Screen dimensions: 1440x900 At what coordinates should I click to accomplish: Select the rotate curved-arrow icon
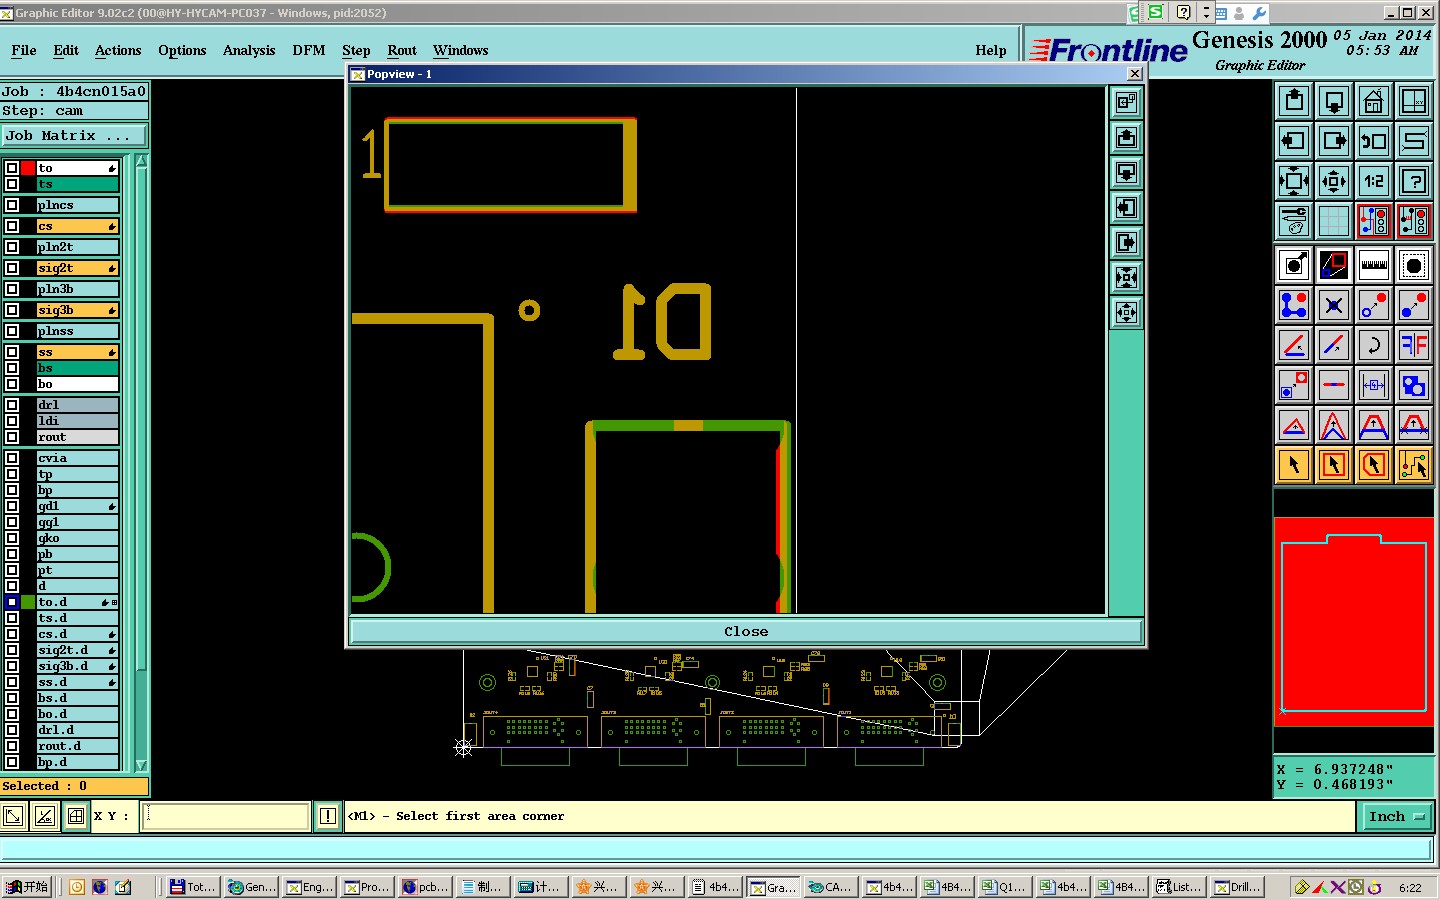pos(1374,345)
